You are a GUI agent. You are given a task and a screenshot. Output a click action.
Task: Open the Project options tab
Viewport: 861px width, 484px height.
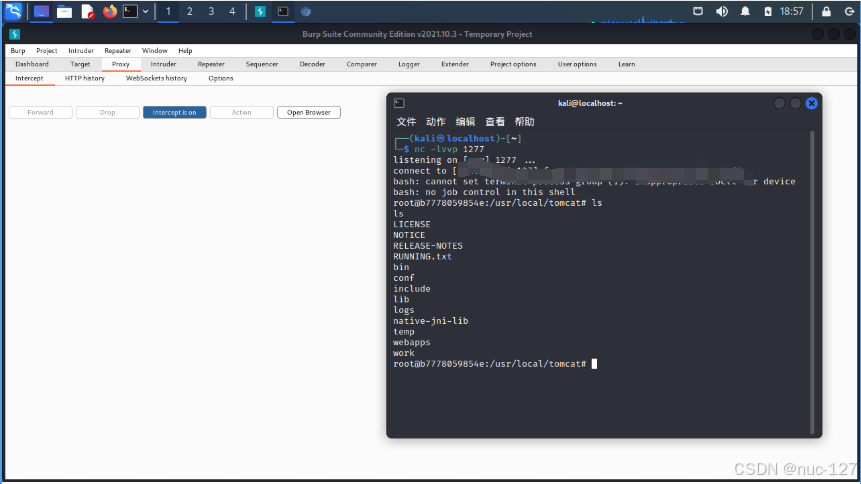tap(513, 64)
